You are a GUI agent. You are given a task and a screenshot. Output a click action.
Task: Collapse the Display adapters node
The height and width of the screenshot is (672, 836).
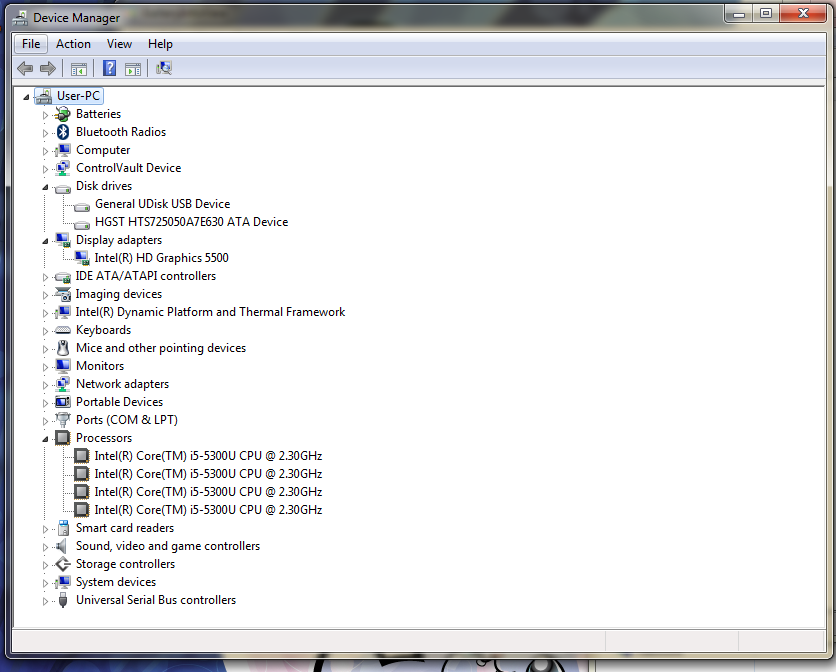(x=45, y=241)
